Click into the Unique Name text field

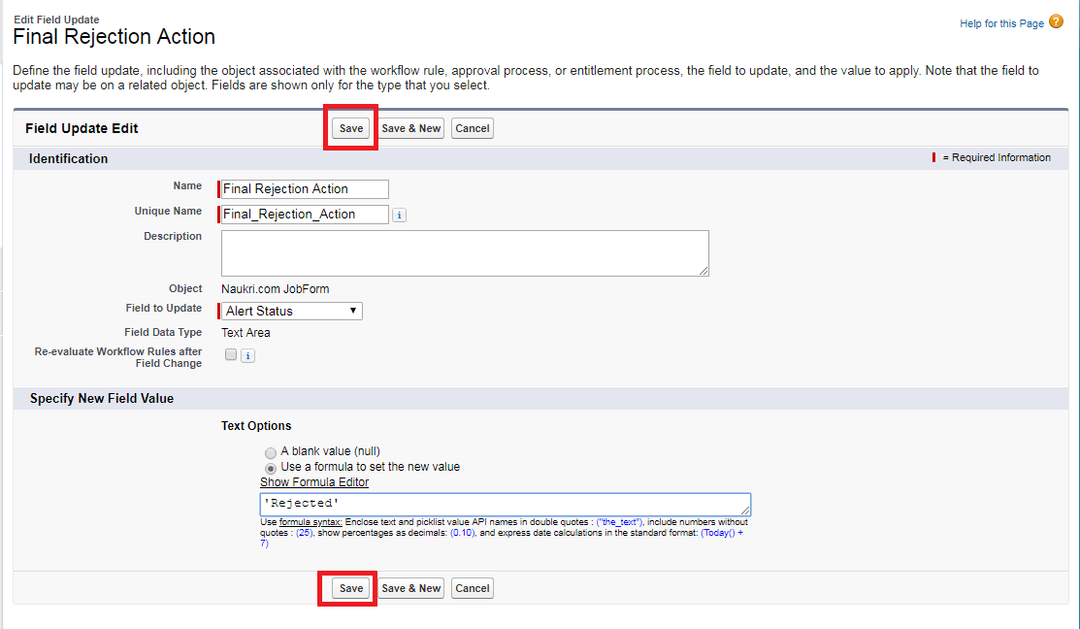tap(304, 214)
